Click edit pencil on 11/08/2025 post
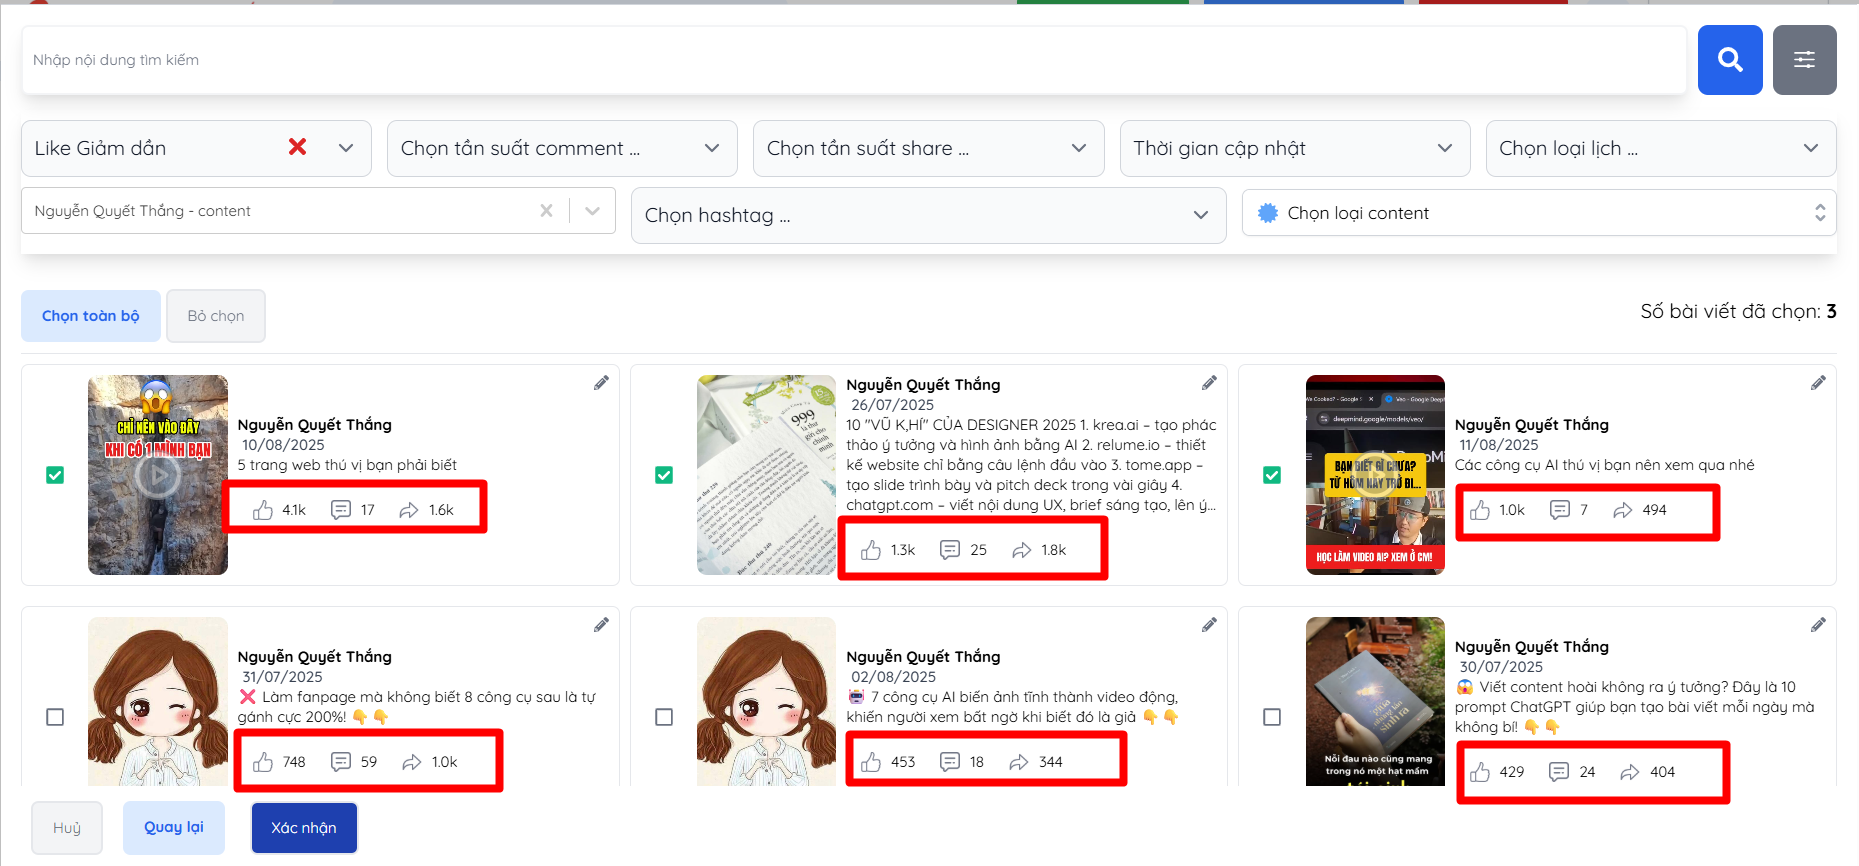The height and width of the screenshot is (866, 1859). [x=1817, y=383]
